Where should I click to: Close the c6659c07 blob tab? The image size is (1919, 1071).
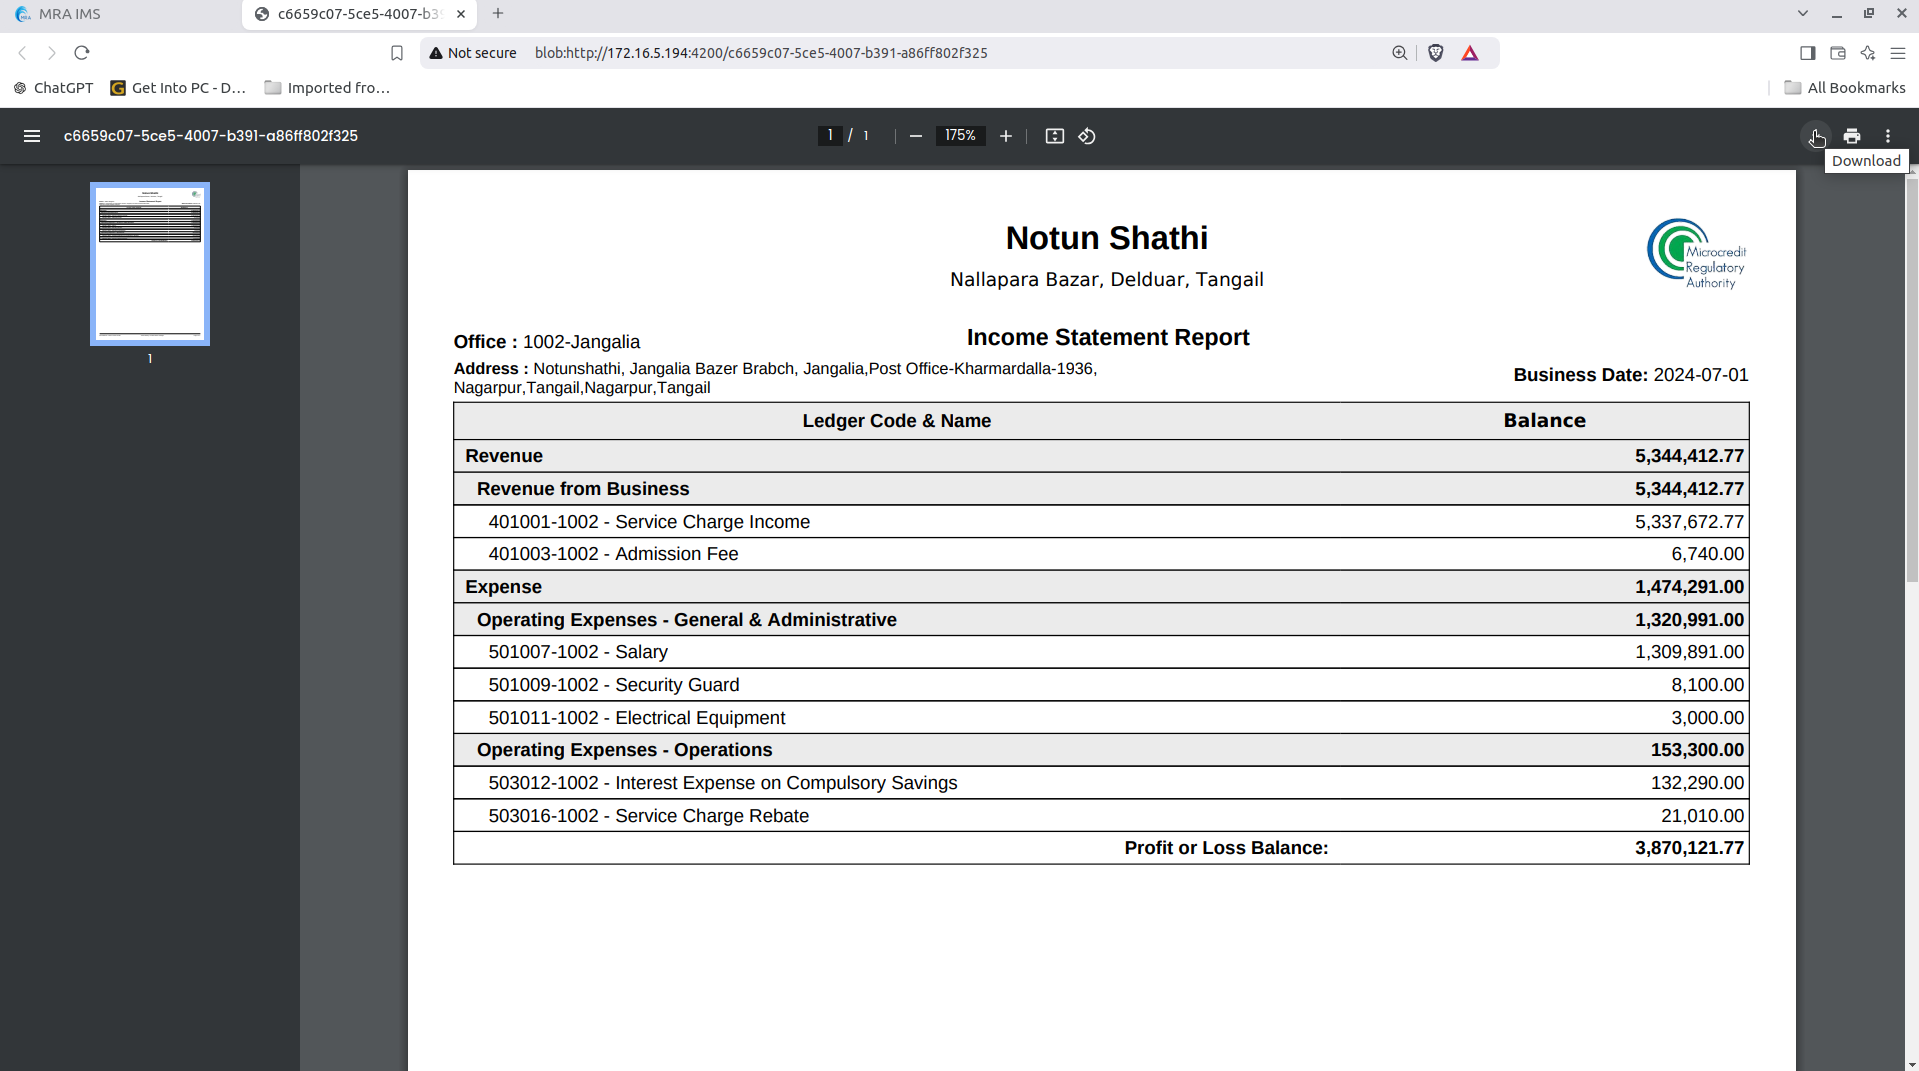click(x=461, y=14)
